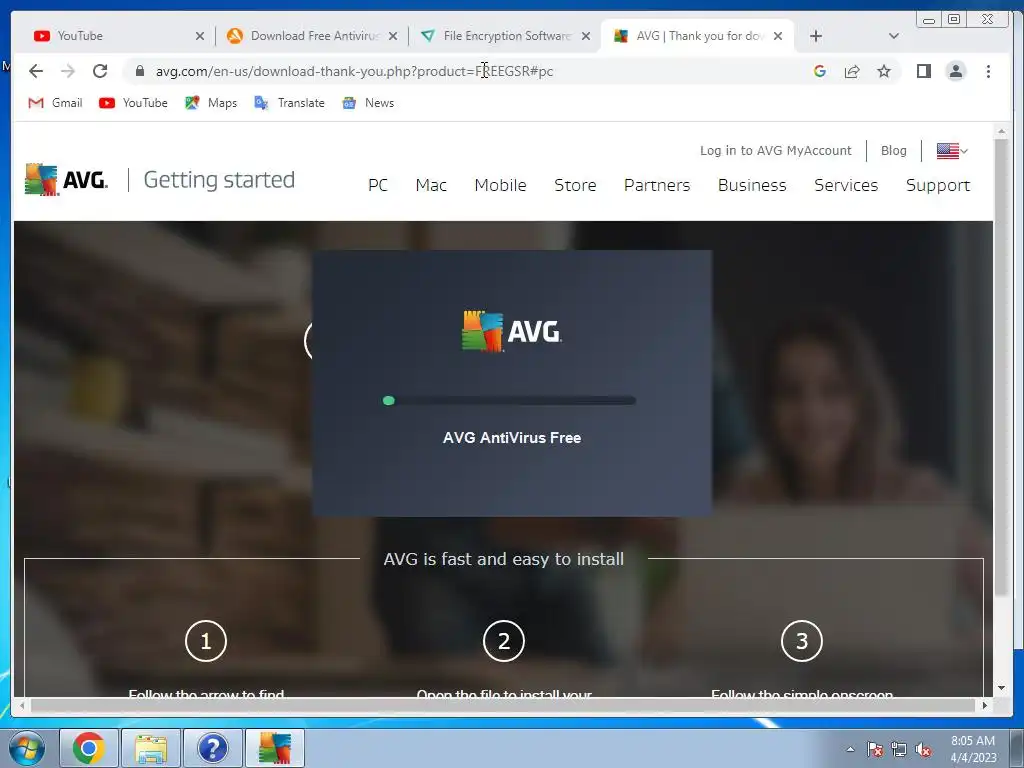The width and height of the screenshot is (1024, 768).
Task: Click the horizontal scroll right arrow
Action: (x=985, y=705)
